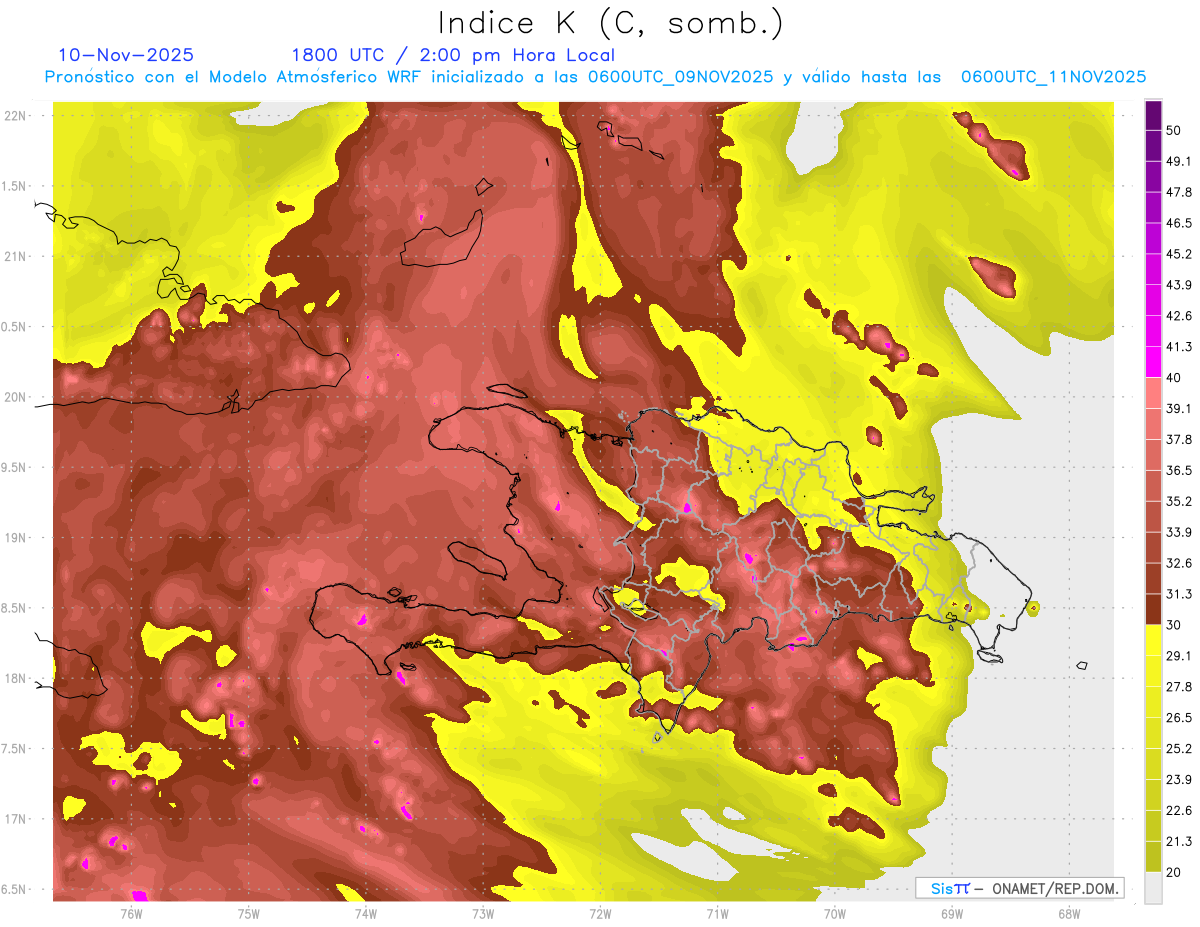This screenshot has width=1200, height=927.
Task: Click the '72W' longitude axis label
Action: (x=600, y=913)
